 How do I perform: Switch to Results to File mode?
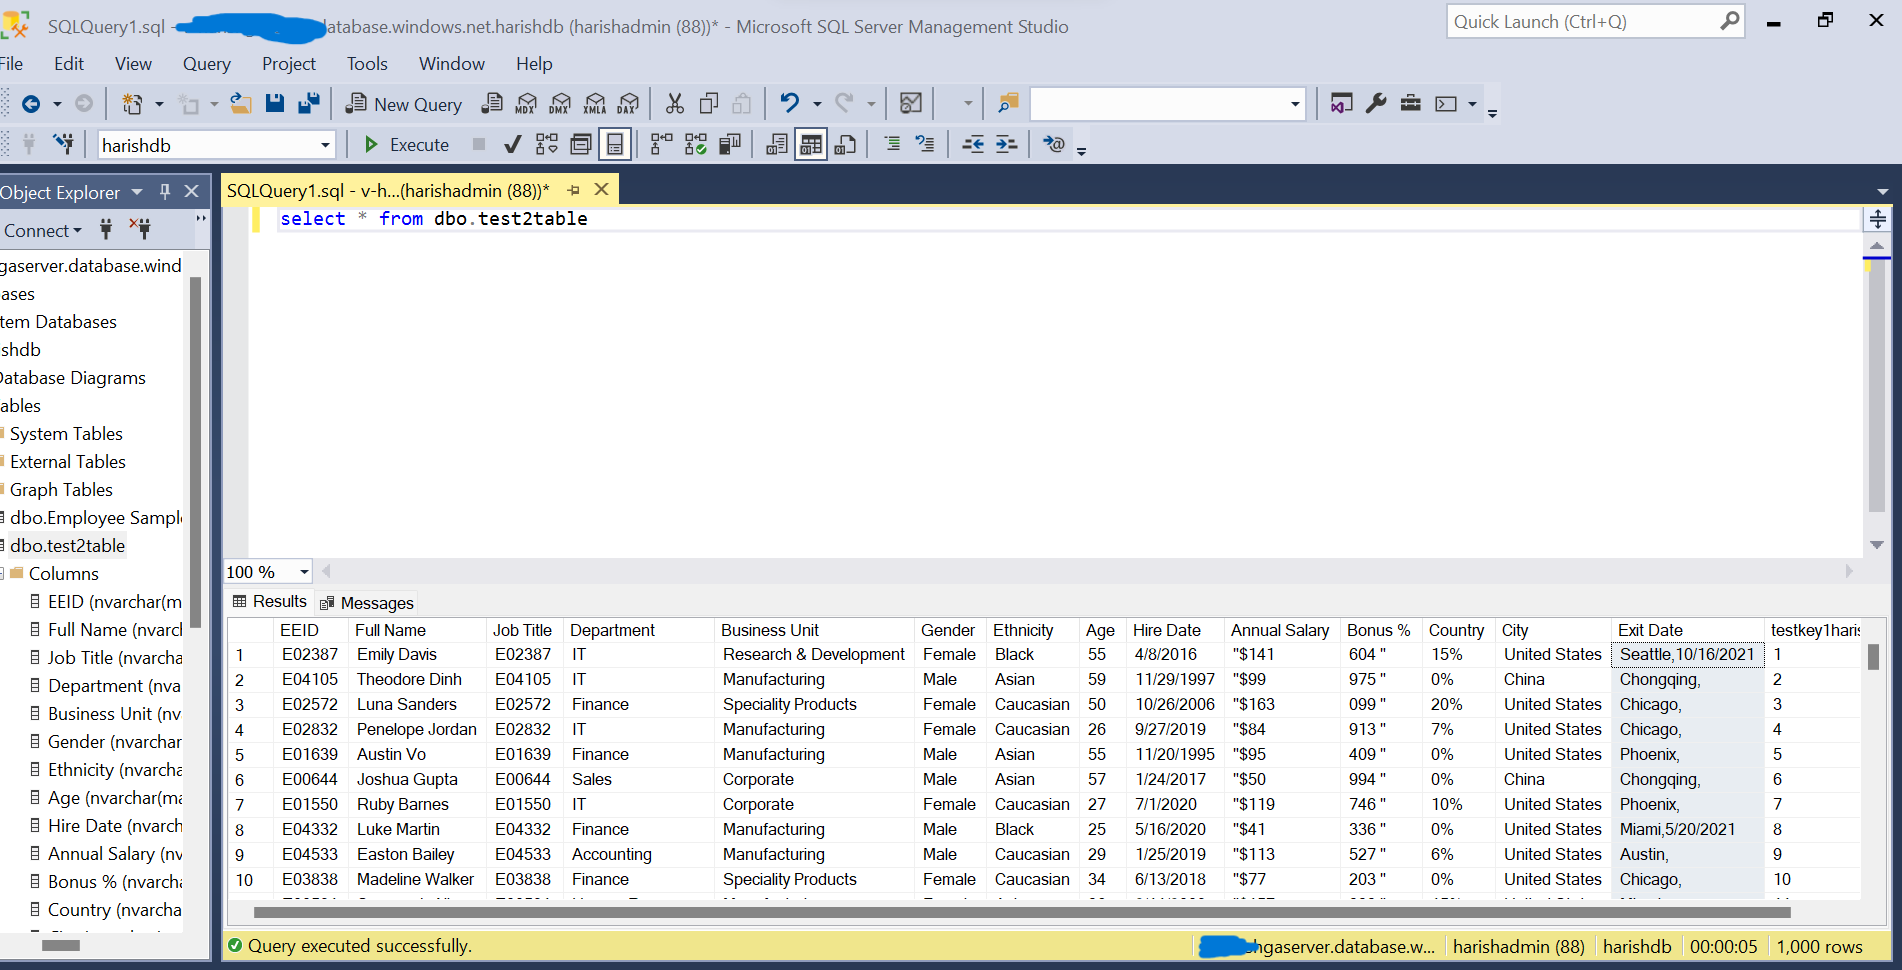pyautogui.click(x=845, y=145)
